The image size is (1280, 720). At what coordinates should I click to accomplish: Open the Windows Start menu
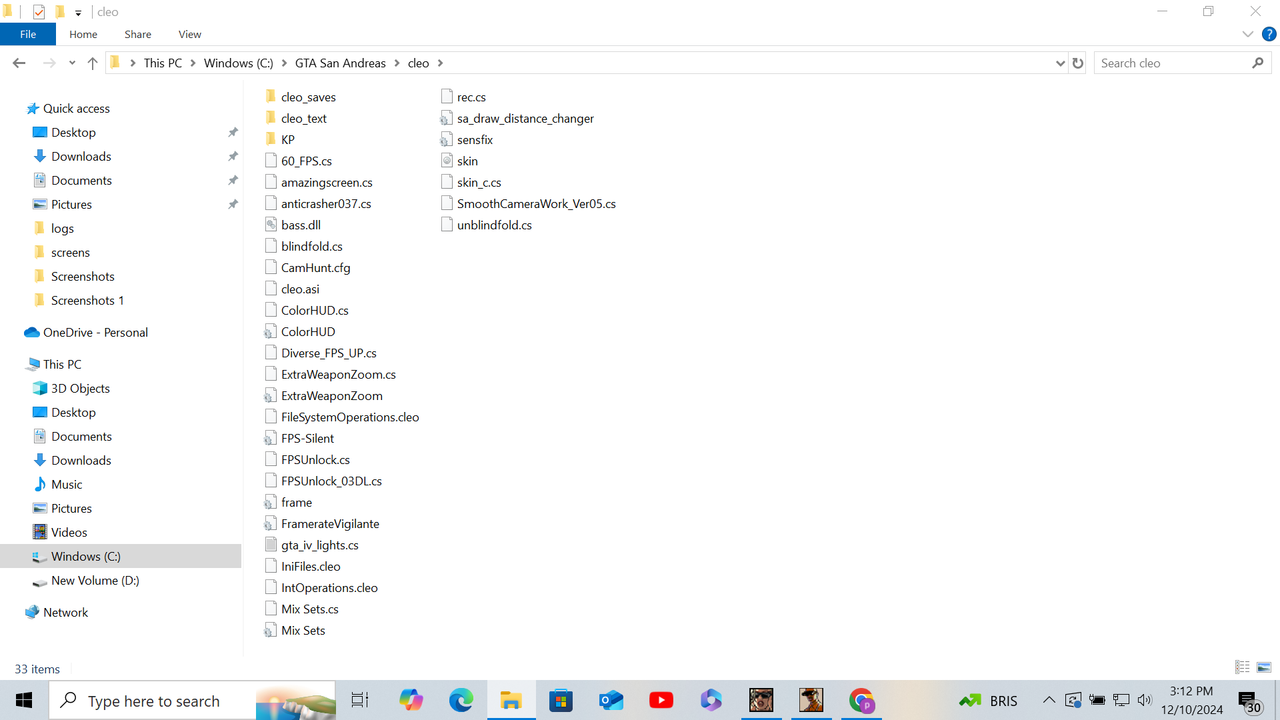(x=24, y=700)
